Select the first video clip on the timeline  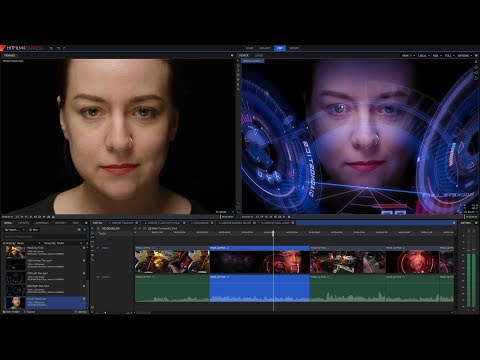(172, 260)
